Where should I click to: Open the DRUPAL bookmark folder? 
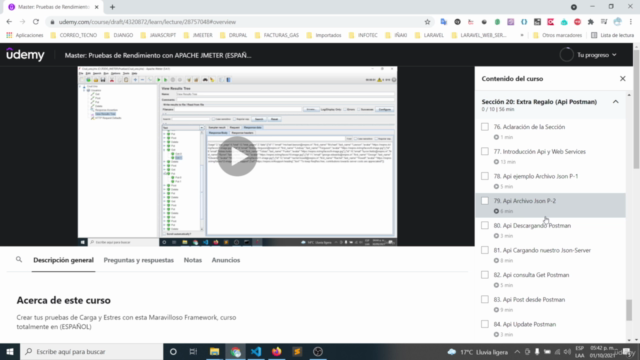pyautogui.click(x=233, y=35)
